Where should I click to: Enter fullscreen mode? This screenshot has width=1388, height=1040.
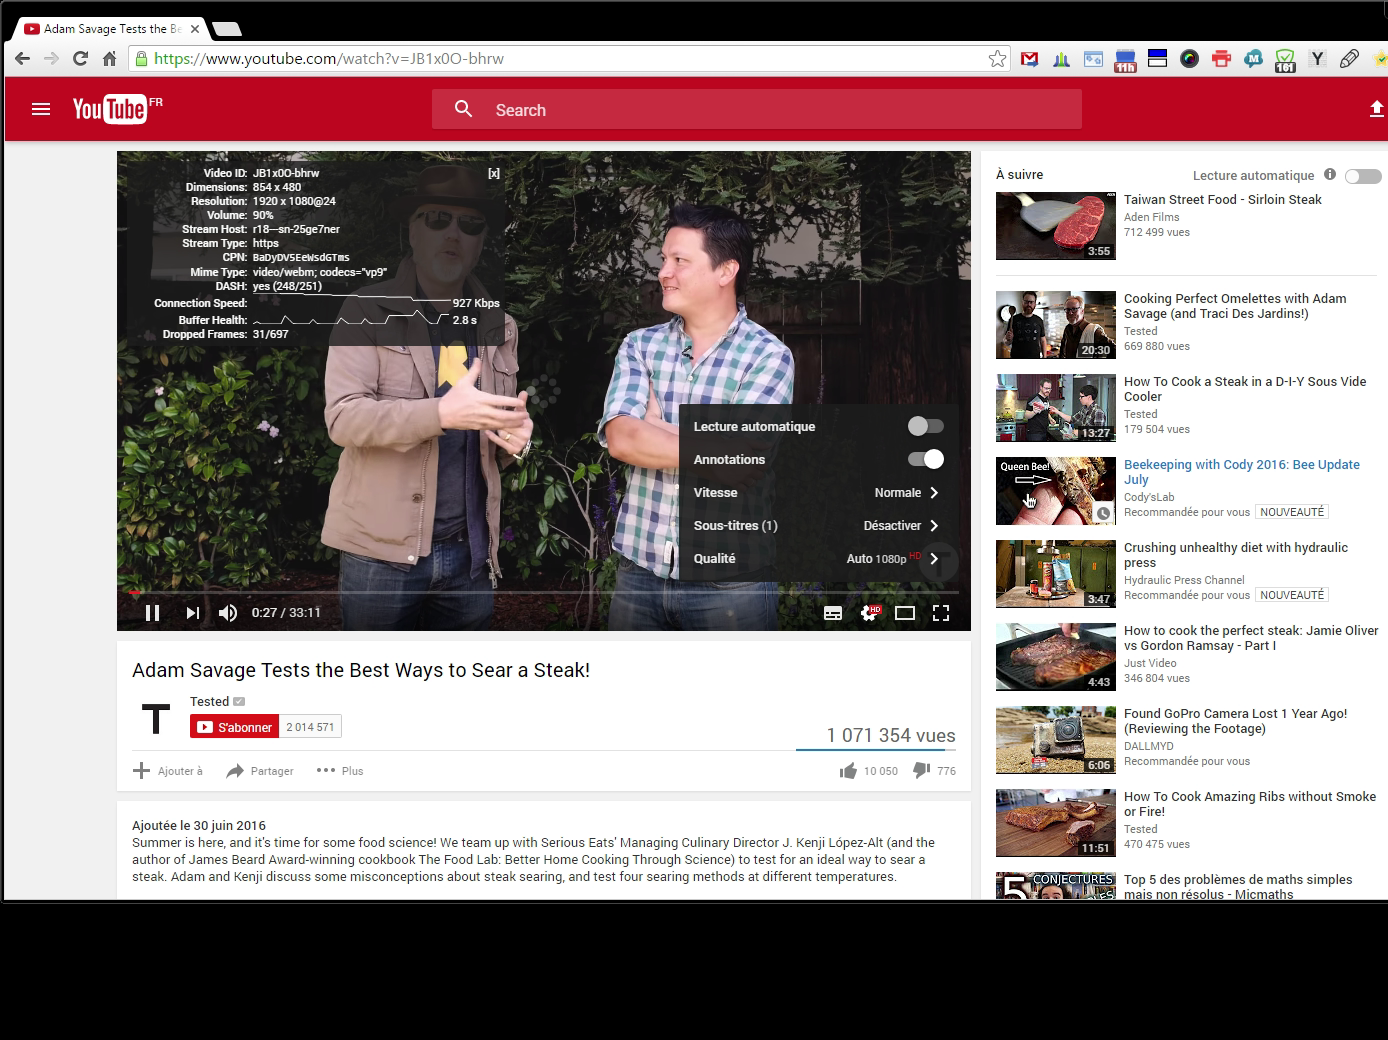(x=940, y=613)
